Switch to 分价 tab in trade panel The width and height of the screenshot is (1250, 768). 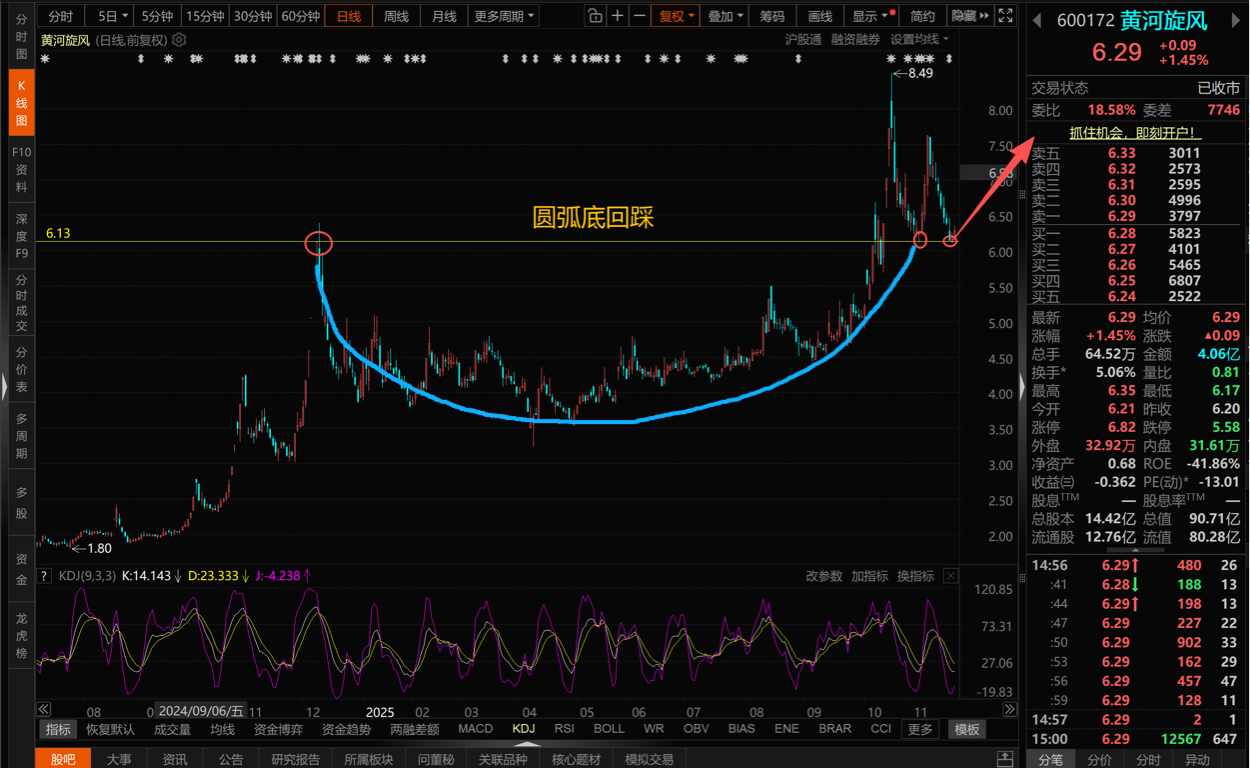[1099, 760]
